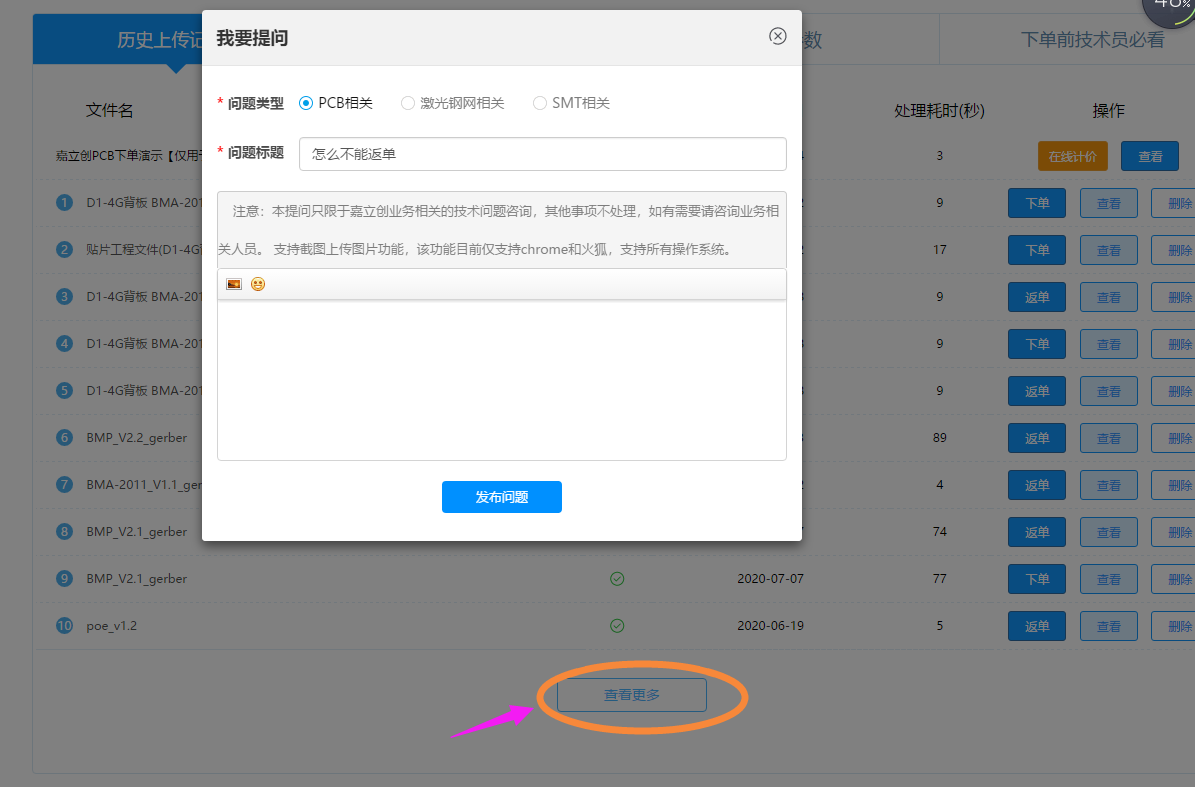Screen dimensions: 1195x787
Task: Click the number 6 badge beside BMP_V2.2_gerber
Action: click(64, 437)
